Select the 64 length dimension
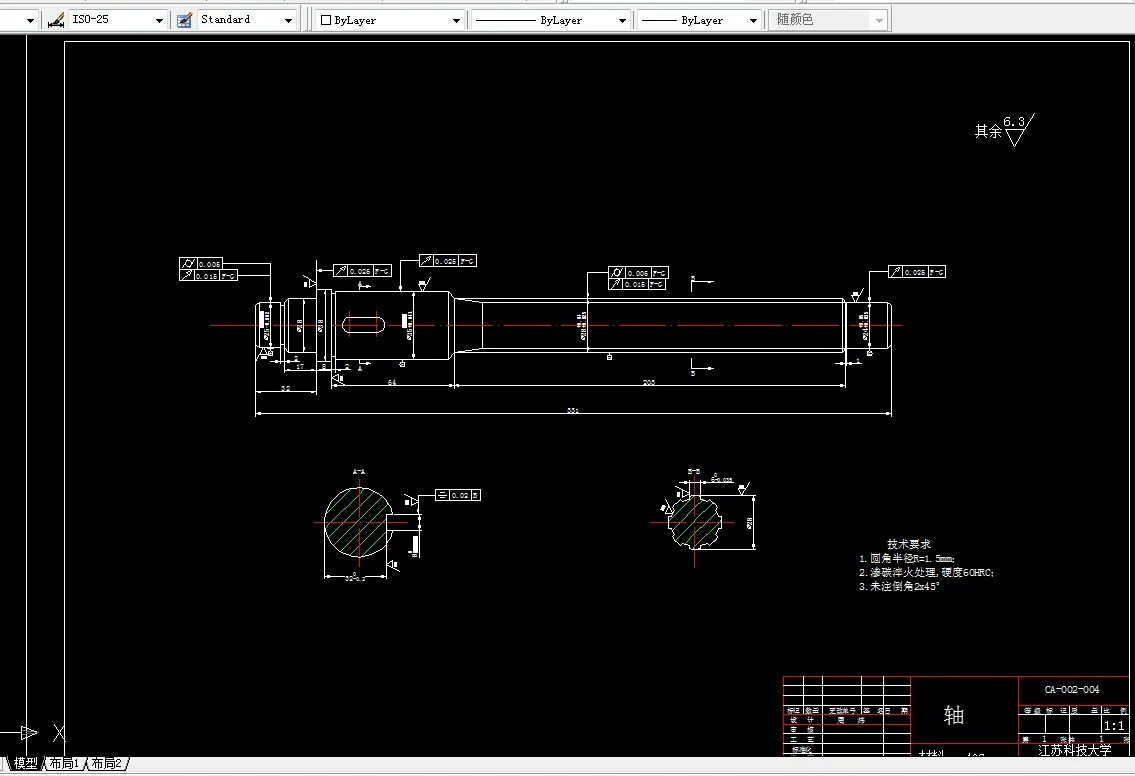Viewport: 1135px width, 776px height. point(392,382)
